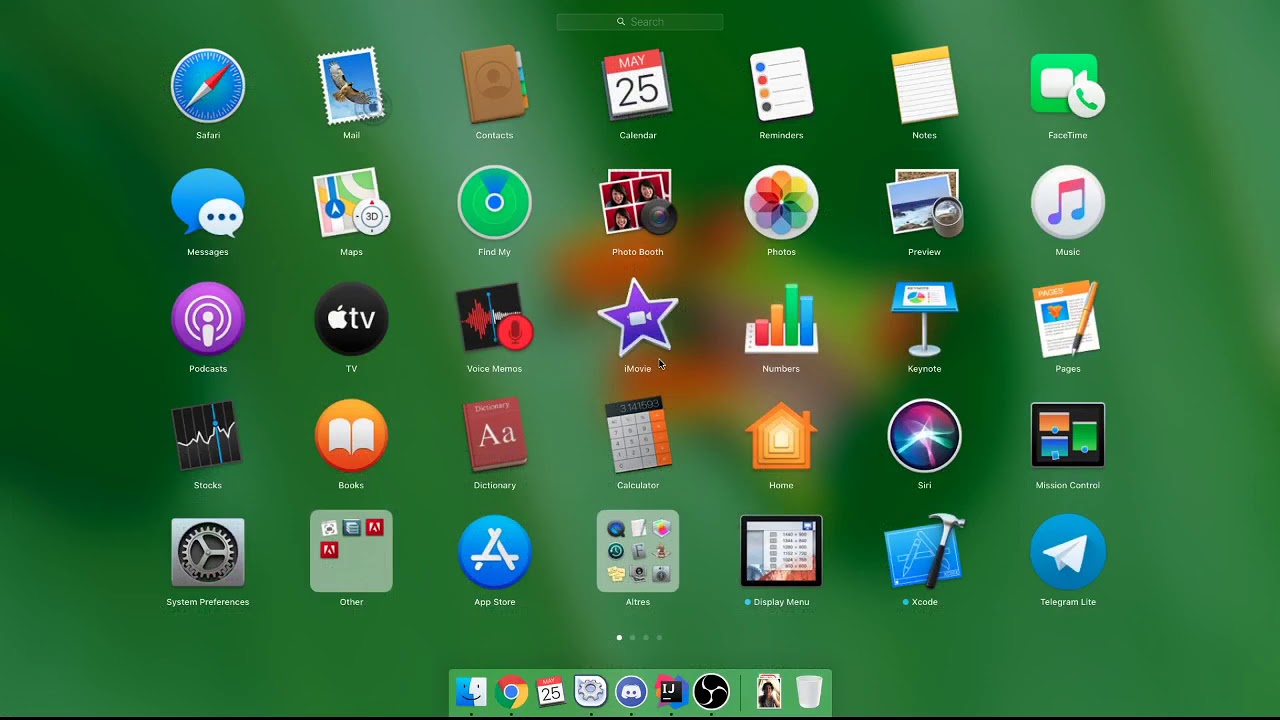
Task: Open the Photos app
Action: tap(781, 203)
